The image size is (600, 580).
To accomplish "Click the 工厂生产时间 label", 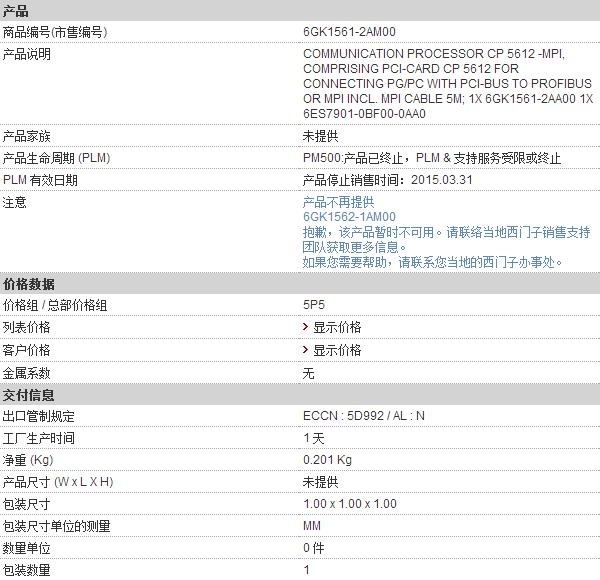I will pos(39,438).
